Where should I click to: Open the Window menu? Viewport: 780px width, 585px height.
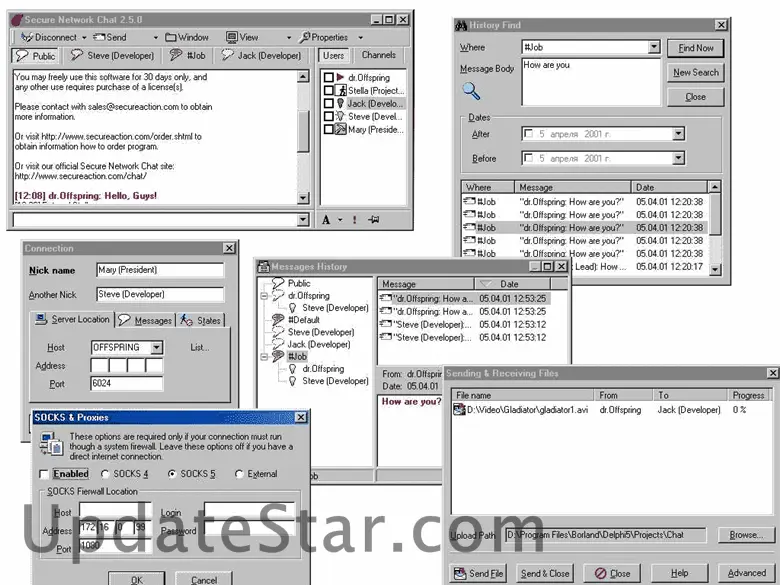187,37
